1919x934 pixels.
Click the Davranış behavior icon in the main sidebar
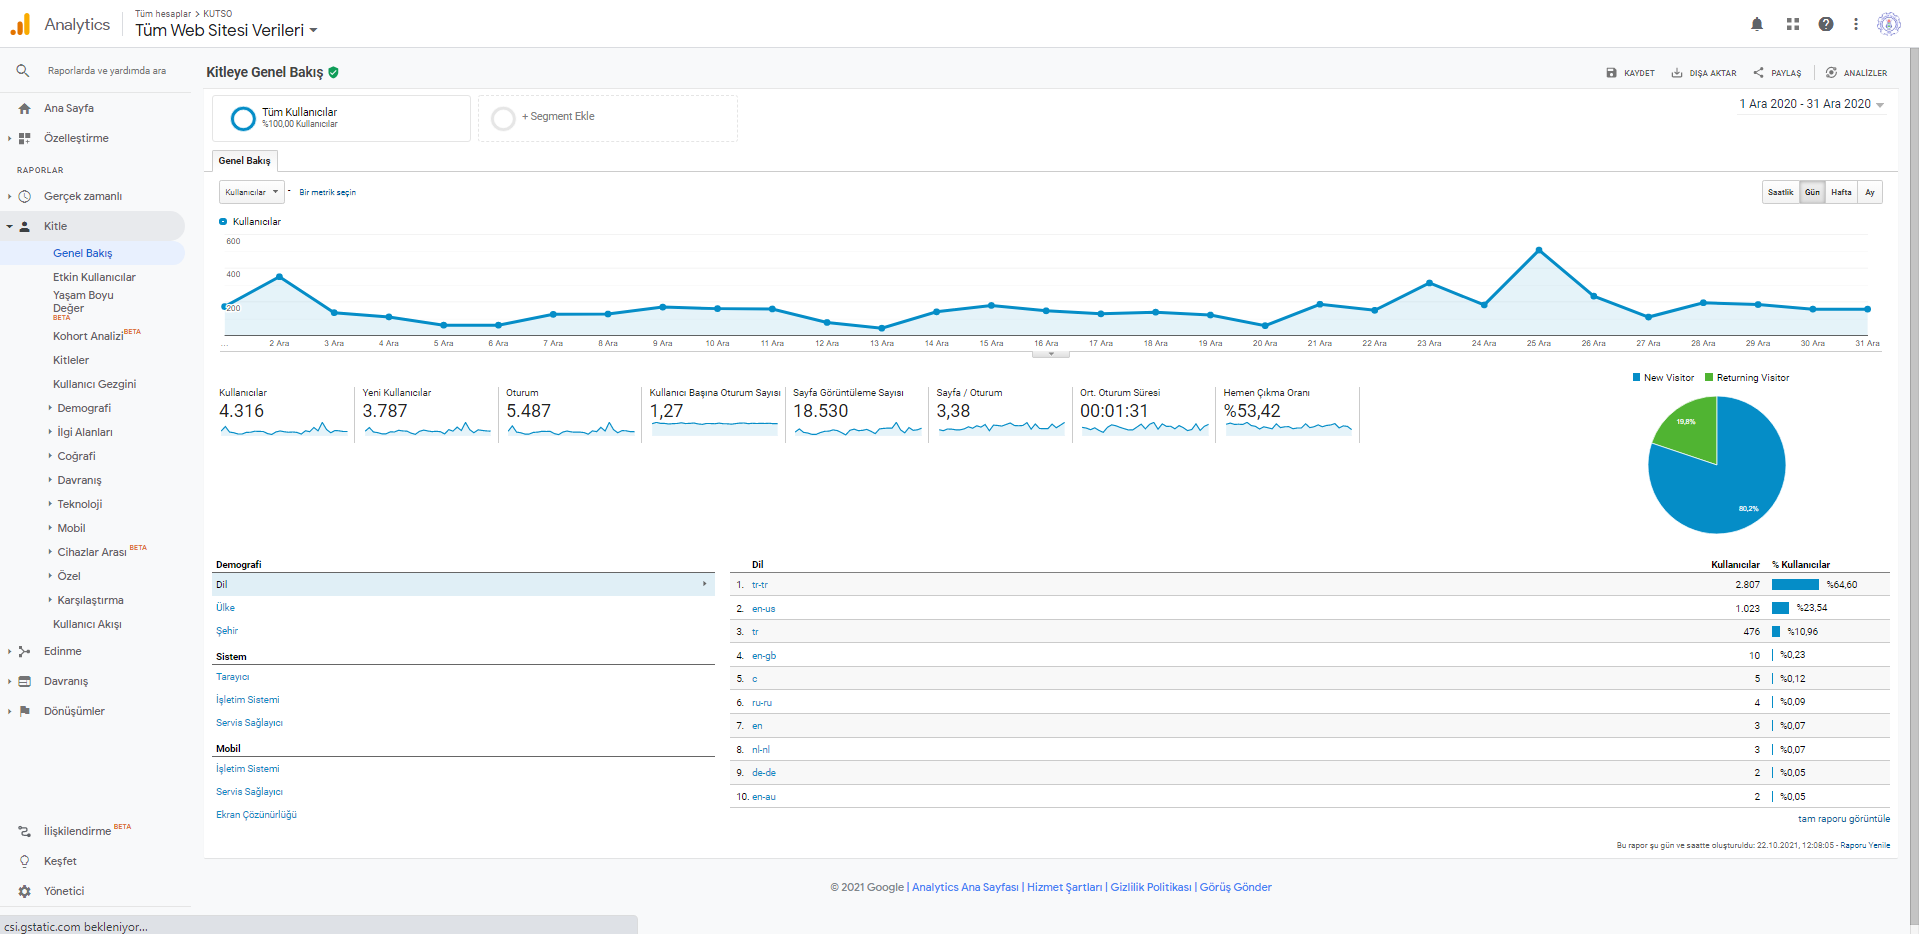click(x=24, y=681)
